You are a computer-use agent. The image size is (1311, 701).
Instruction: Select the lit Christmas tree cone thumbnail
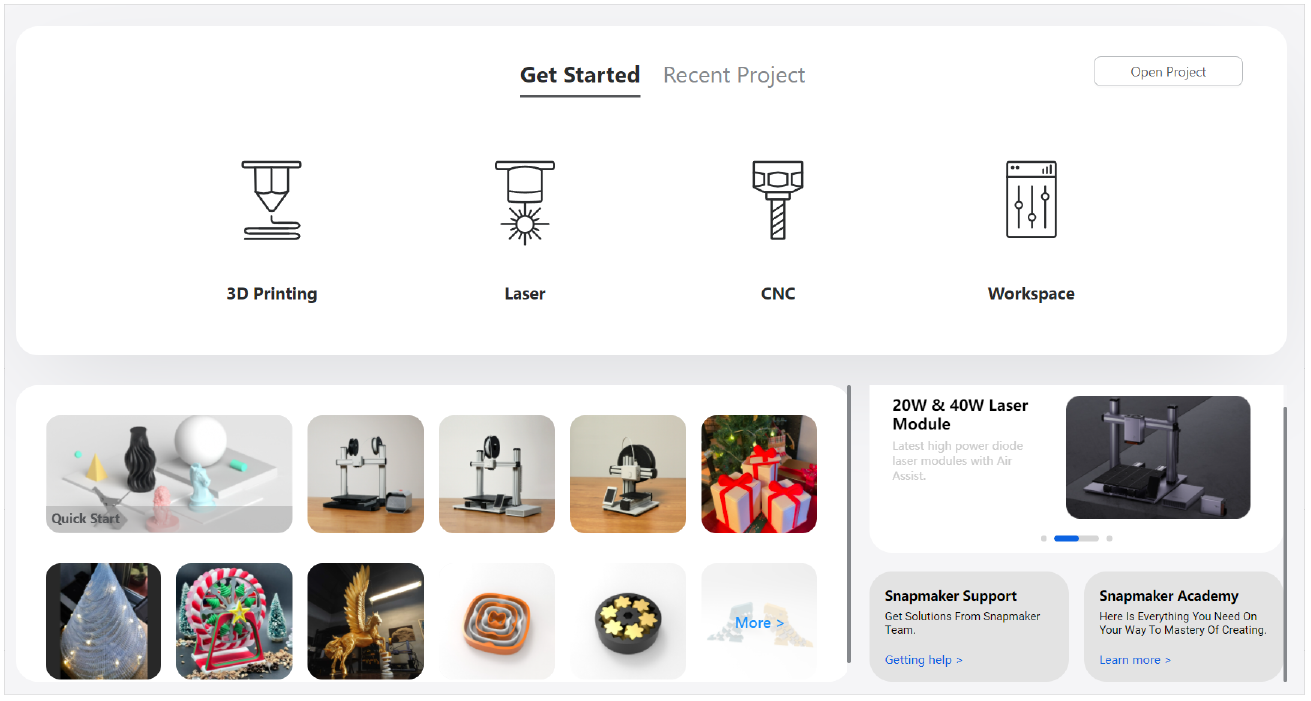click(x=103, y=621)
